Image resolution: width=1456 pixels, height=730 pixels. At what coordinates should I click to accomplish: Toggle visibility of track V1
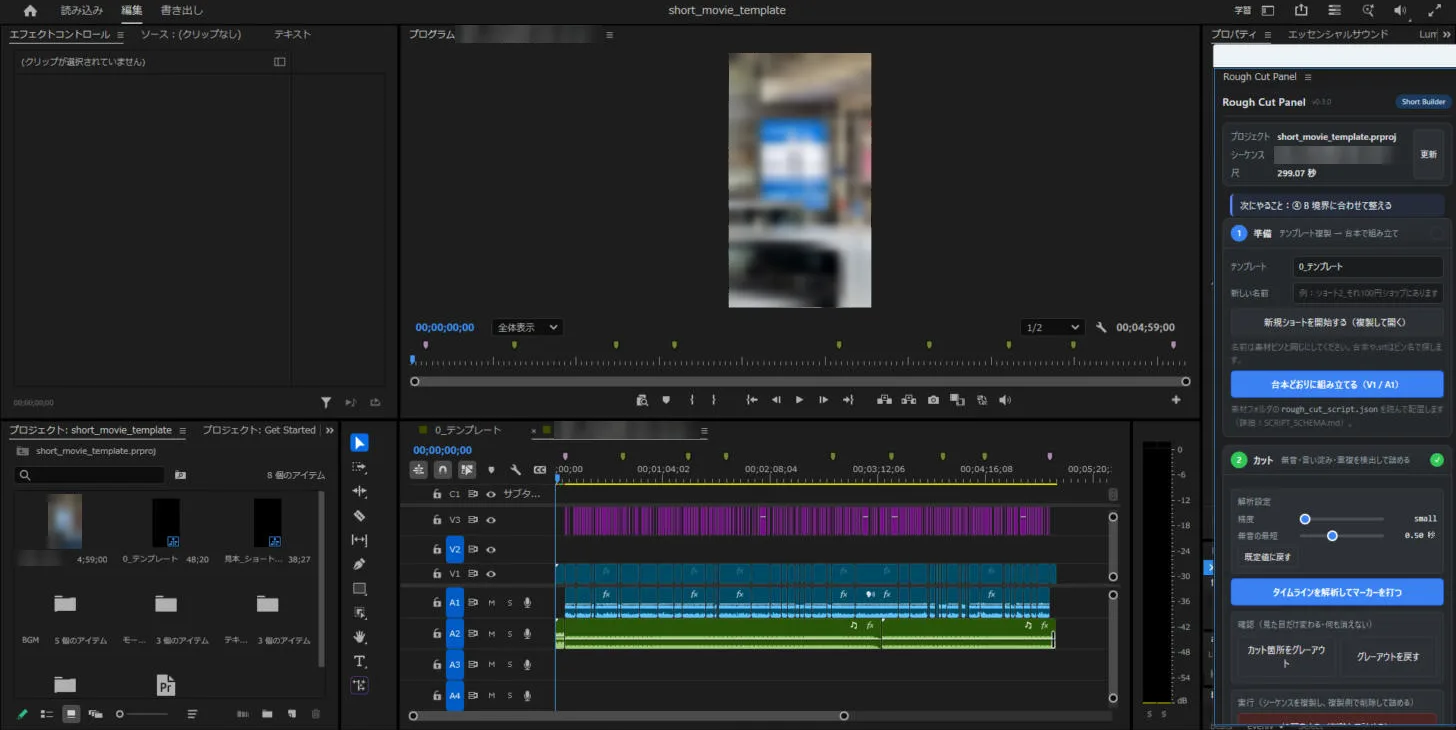(x=491, y=574)
